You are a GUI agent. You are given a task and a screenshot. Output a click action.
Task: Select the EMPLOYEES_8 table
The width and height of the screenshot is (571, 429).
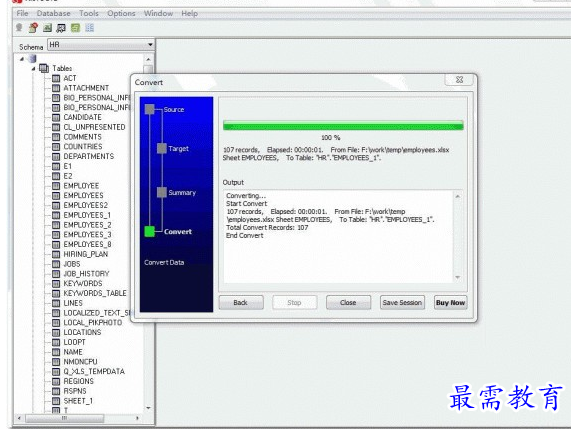click(87, 244)
